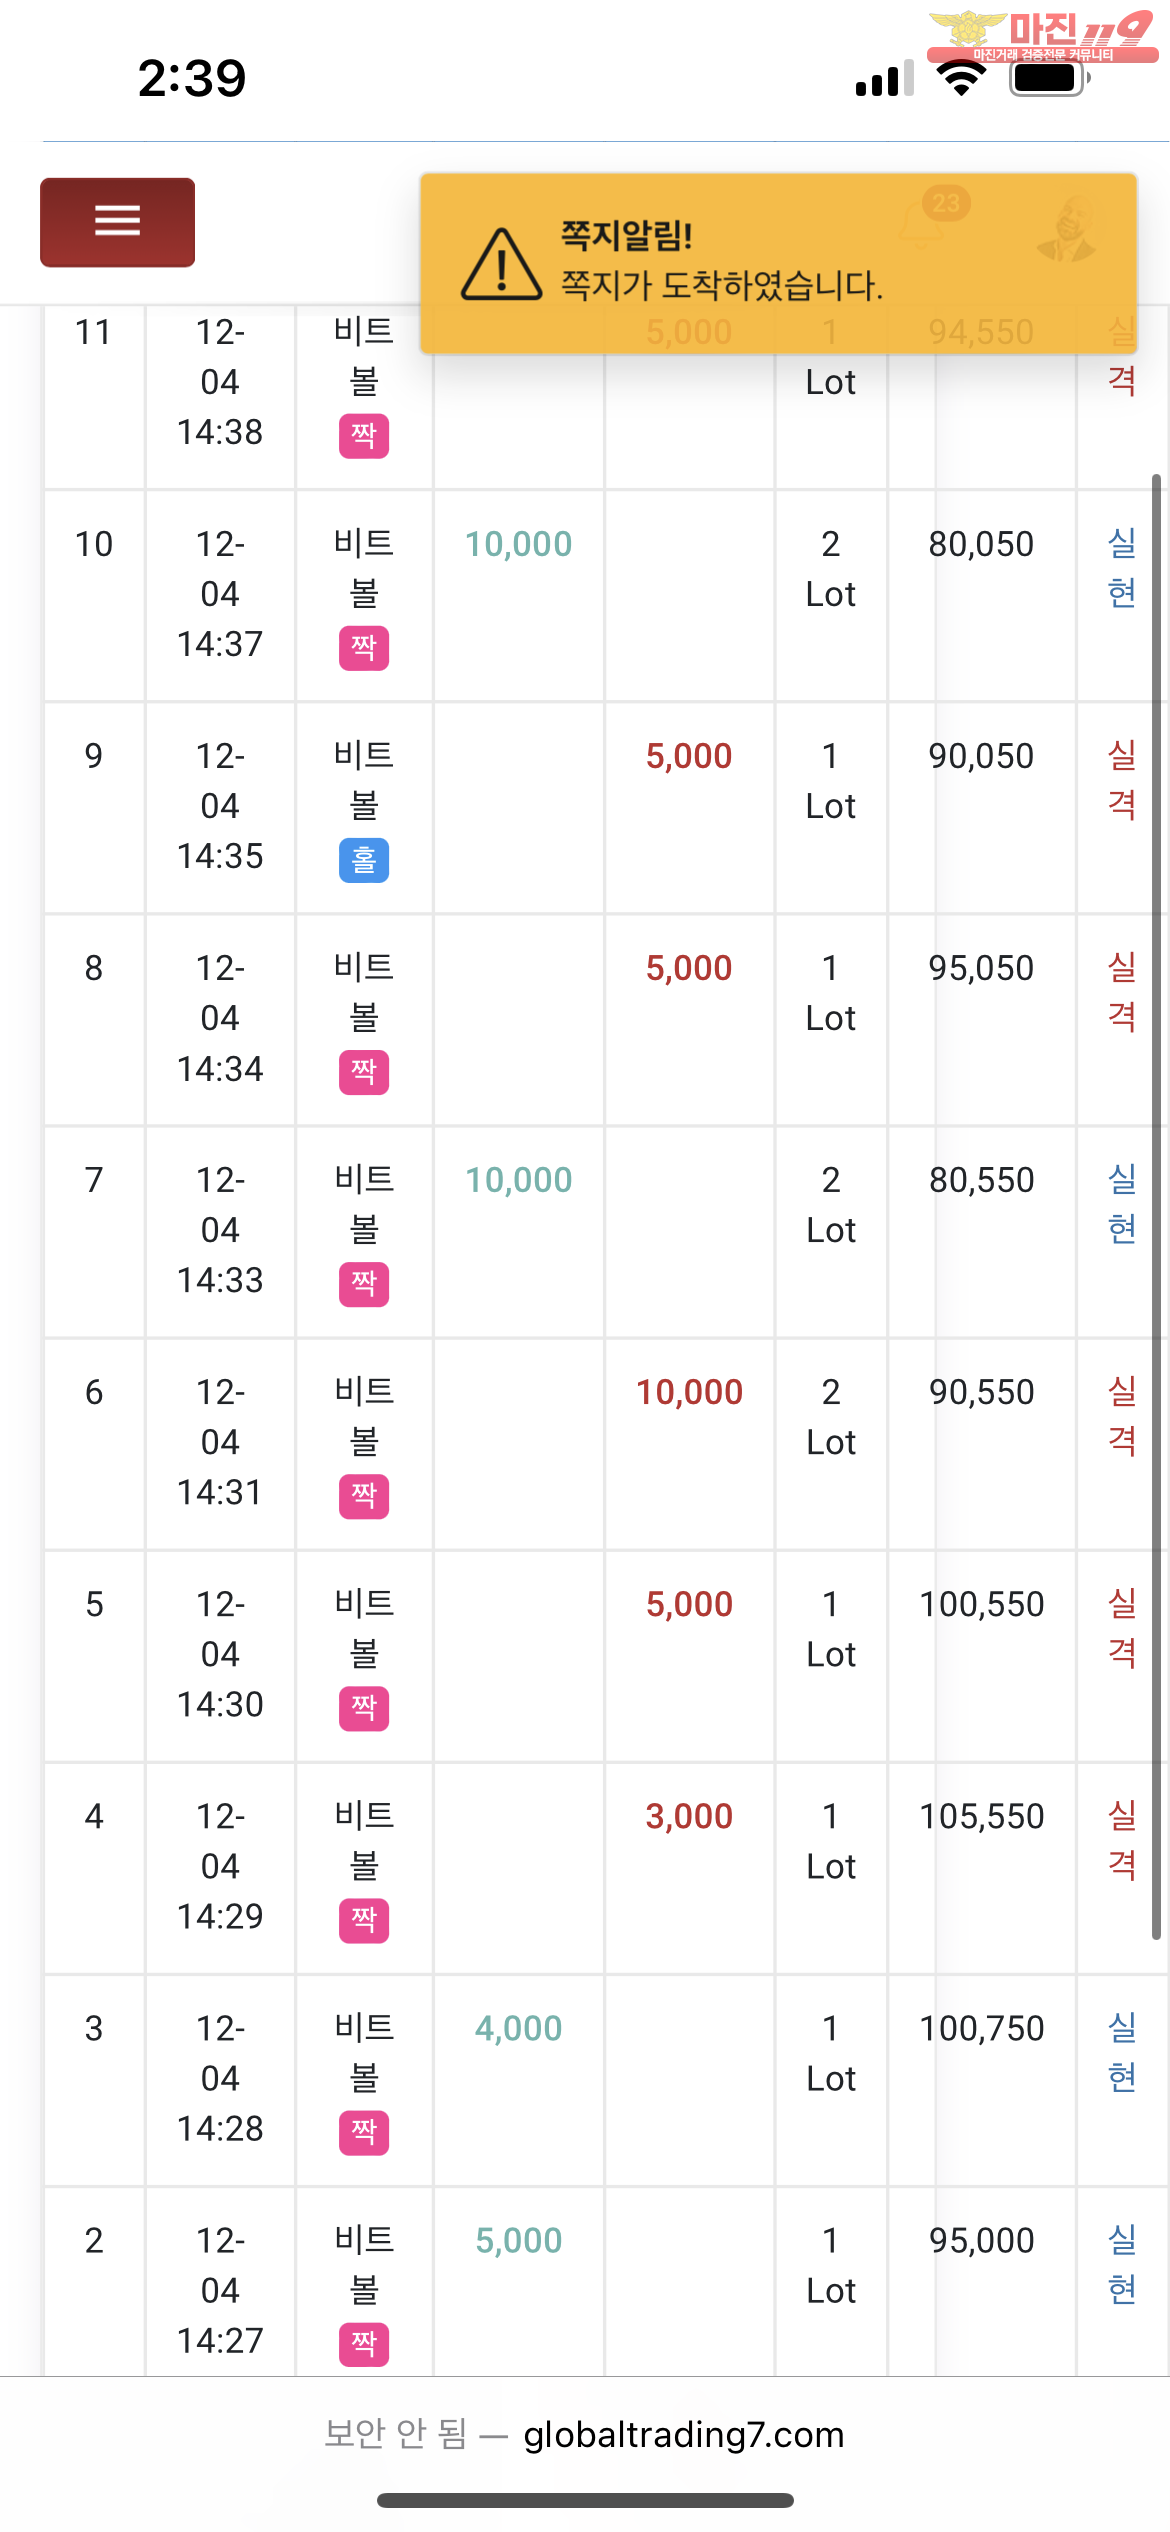Tap the home indicator bar
This screenshot has height=2532, width=1170.
pos(585,2500)
